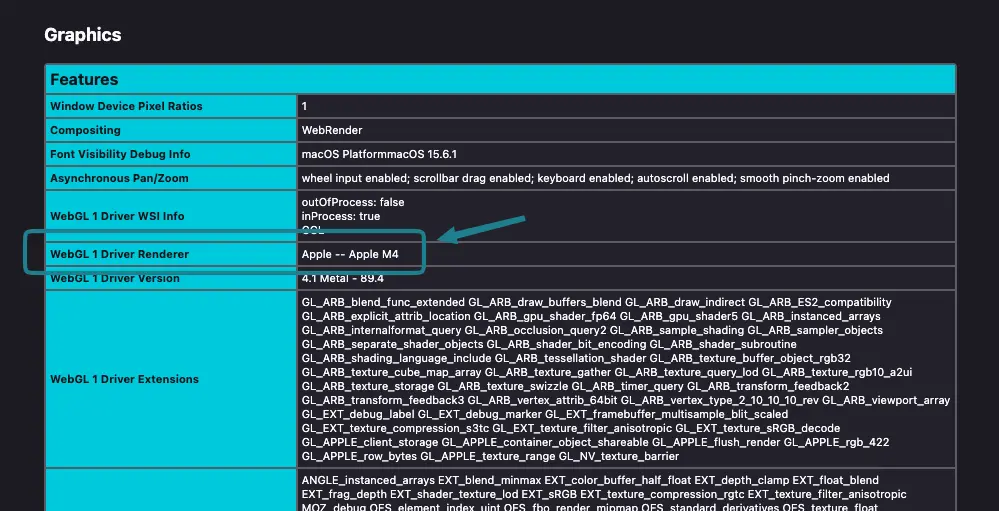This screenshot has height=511, width=999.
Task: Click the GL_APPLE_client_storage extension text
Action: [x=370, y=442]
